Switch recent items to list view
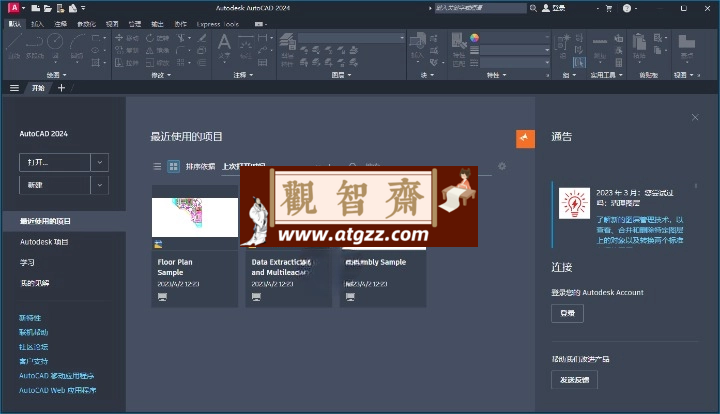 click(x=157, y=166)
